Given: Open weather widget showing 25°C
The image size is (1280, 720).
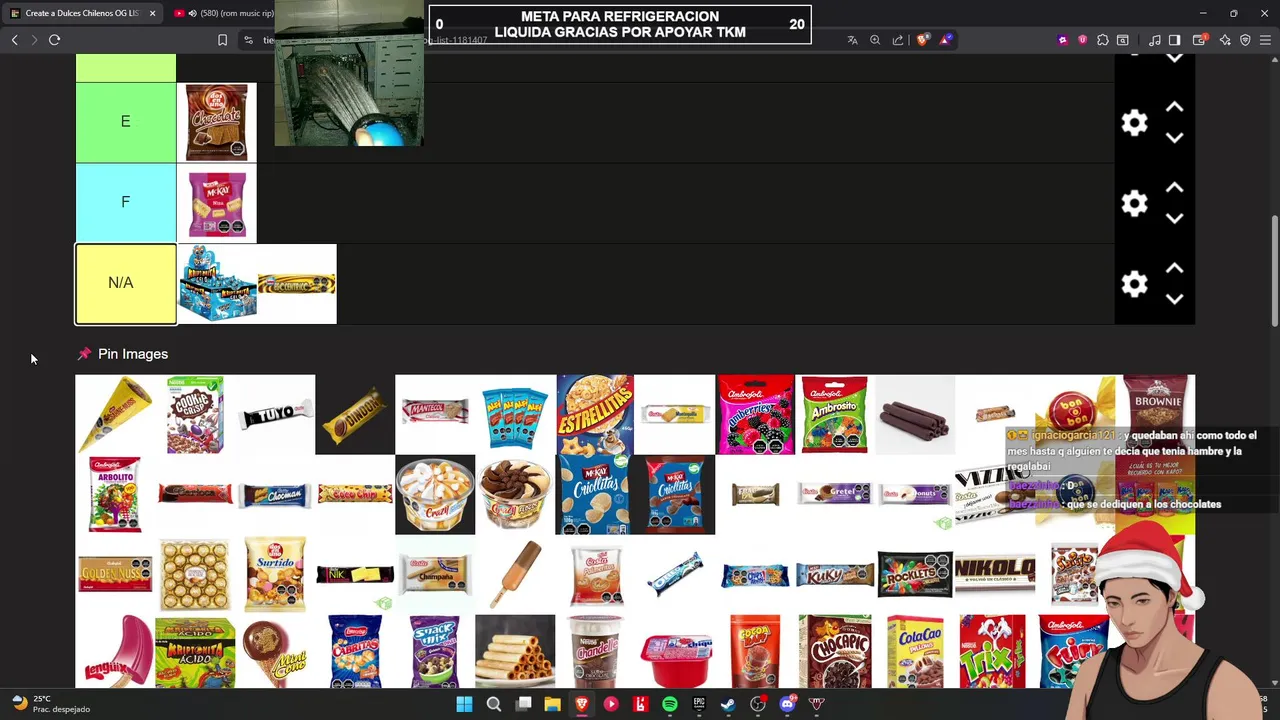Looking at the screenshot, I should (50, 704).
